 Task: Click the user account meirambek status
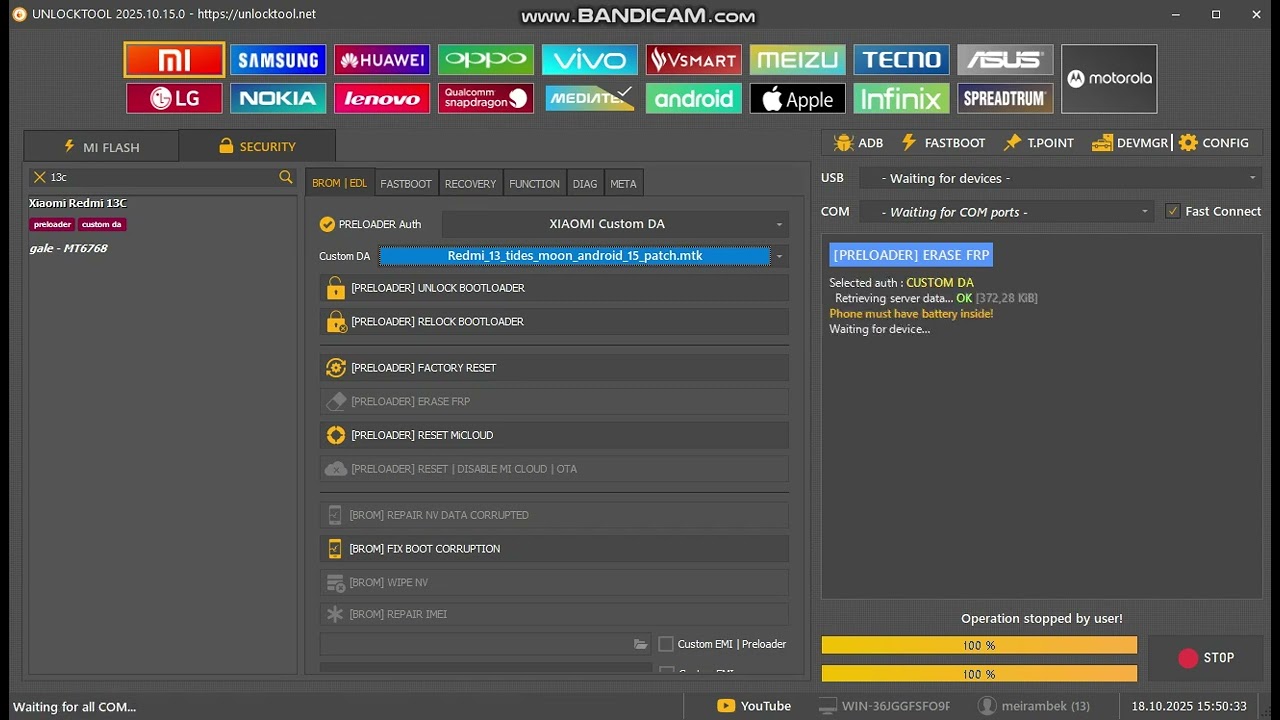pos(1034,706)
